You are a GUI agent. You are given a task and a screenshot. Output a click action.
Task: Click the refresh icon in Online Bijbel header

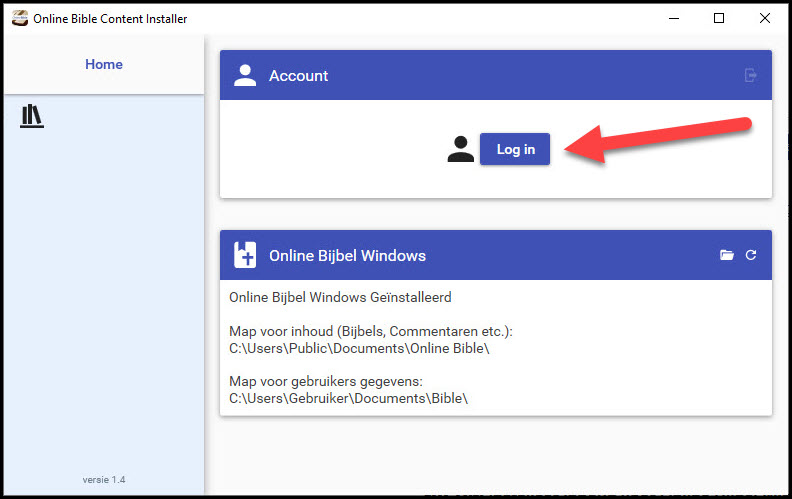click(x=751, y=255)
